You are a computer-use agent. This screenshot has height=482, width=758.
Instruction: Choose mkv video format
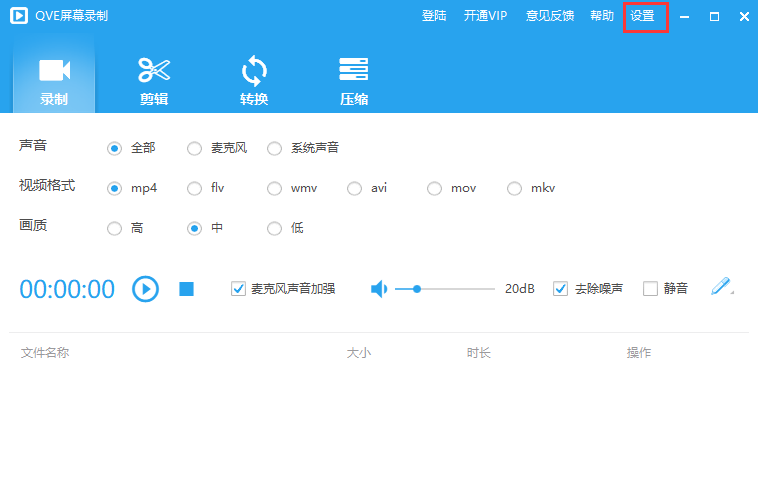point(514,188)
